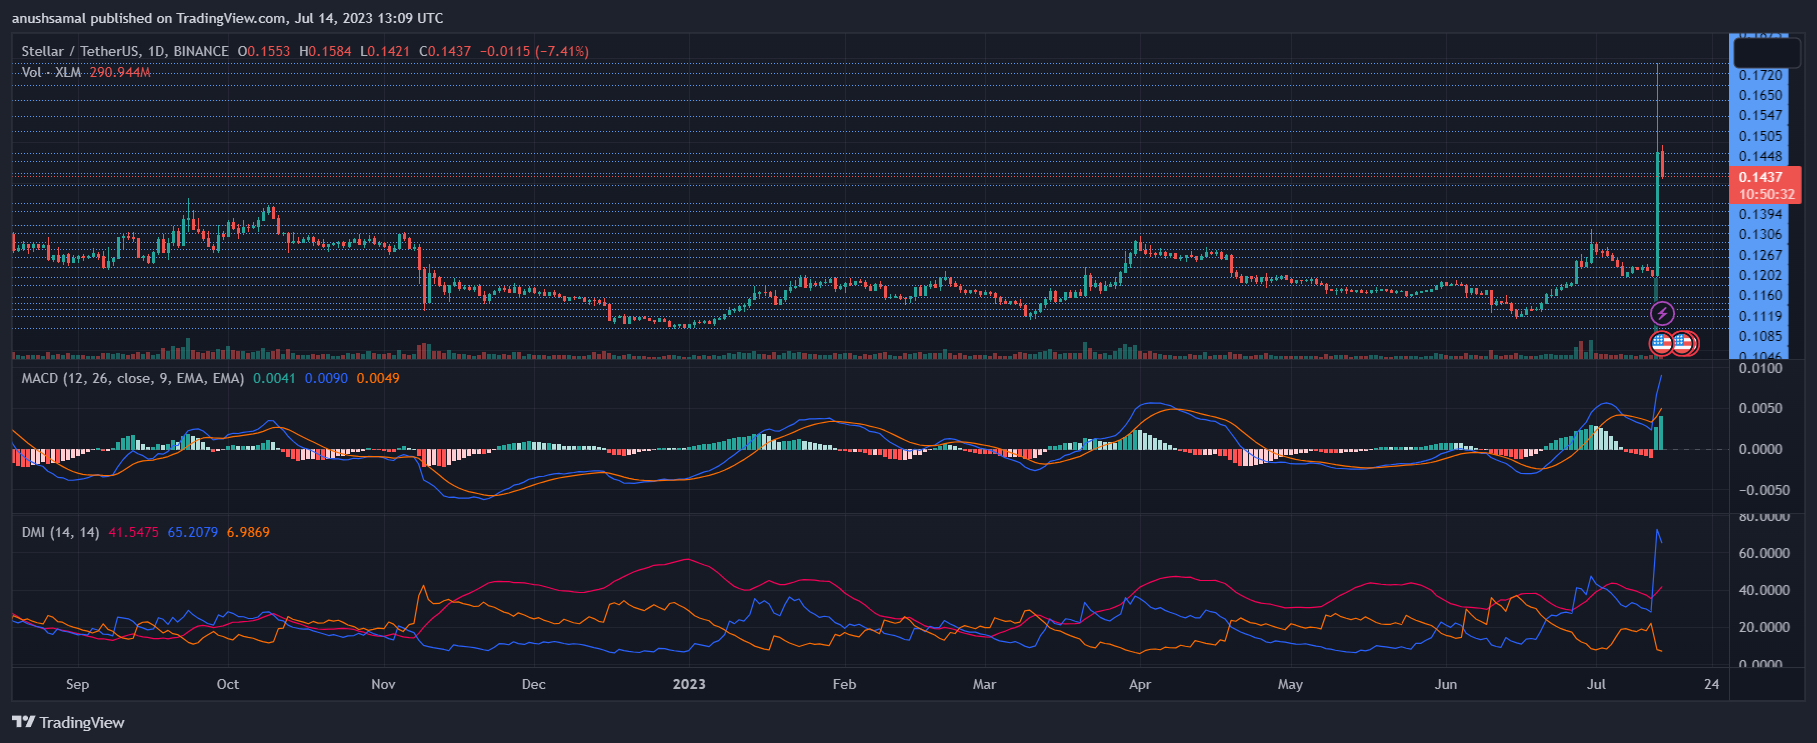Click the blue 65.2079 DMI value
Screen dimensions: 1817x743
click(192, 532)
